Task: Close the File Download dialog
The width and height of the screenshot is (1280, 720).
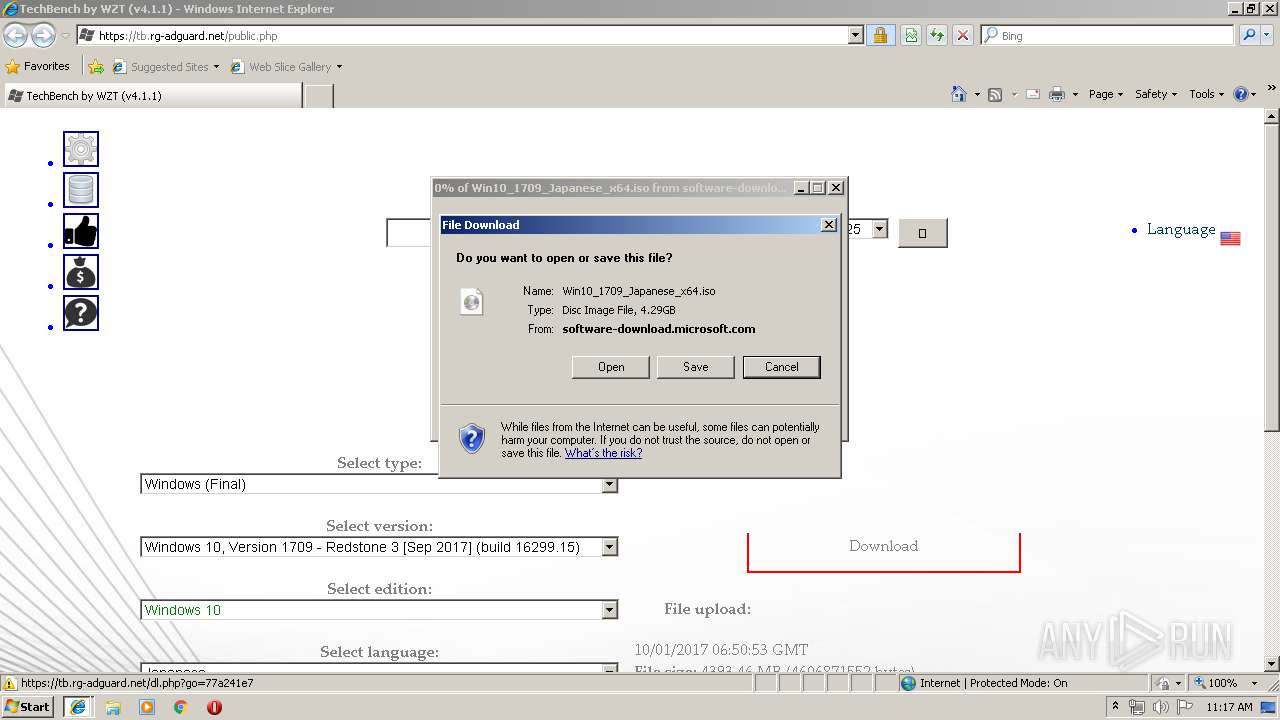Action: 828,225
